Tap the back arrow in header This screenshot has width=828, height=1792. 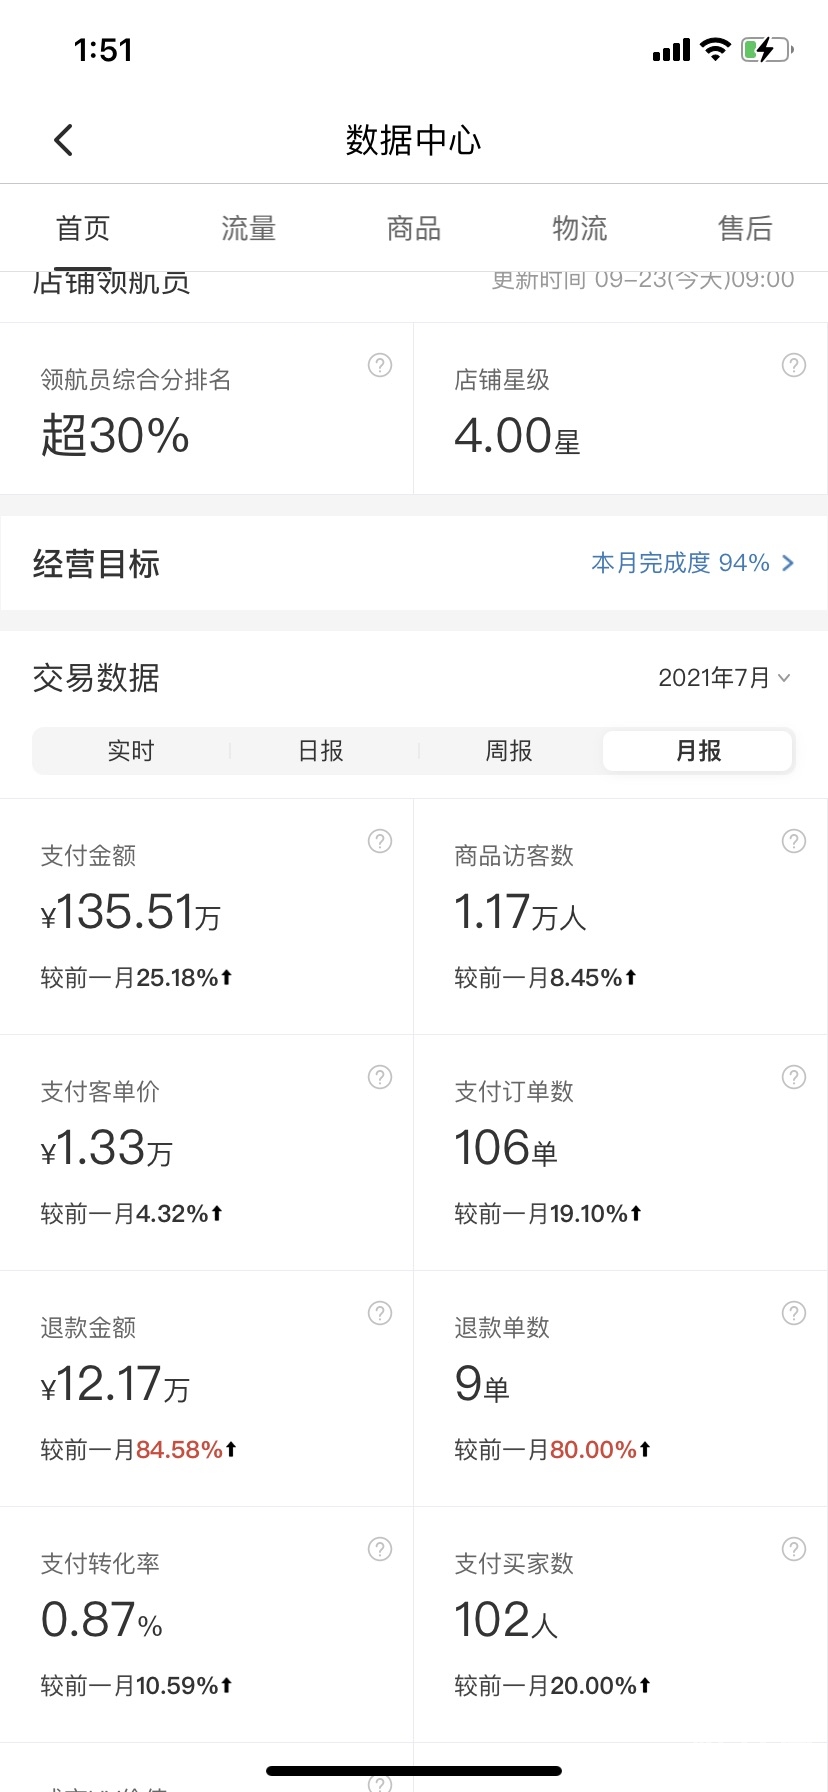pyautogui.click(x=64, y=140)
